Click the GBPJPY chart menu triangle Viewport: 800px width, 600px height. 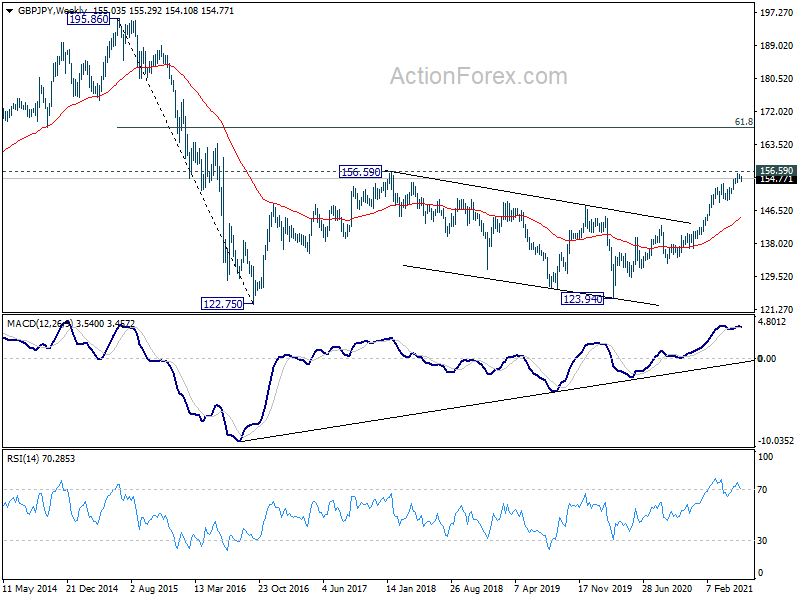click(x=9, y=11)
